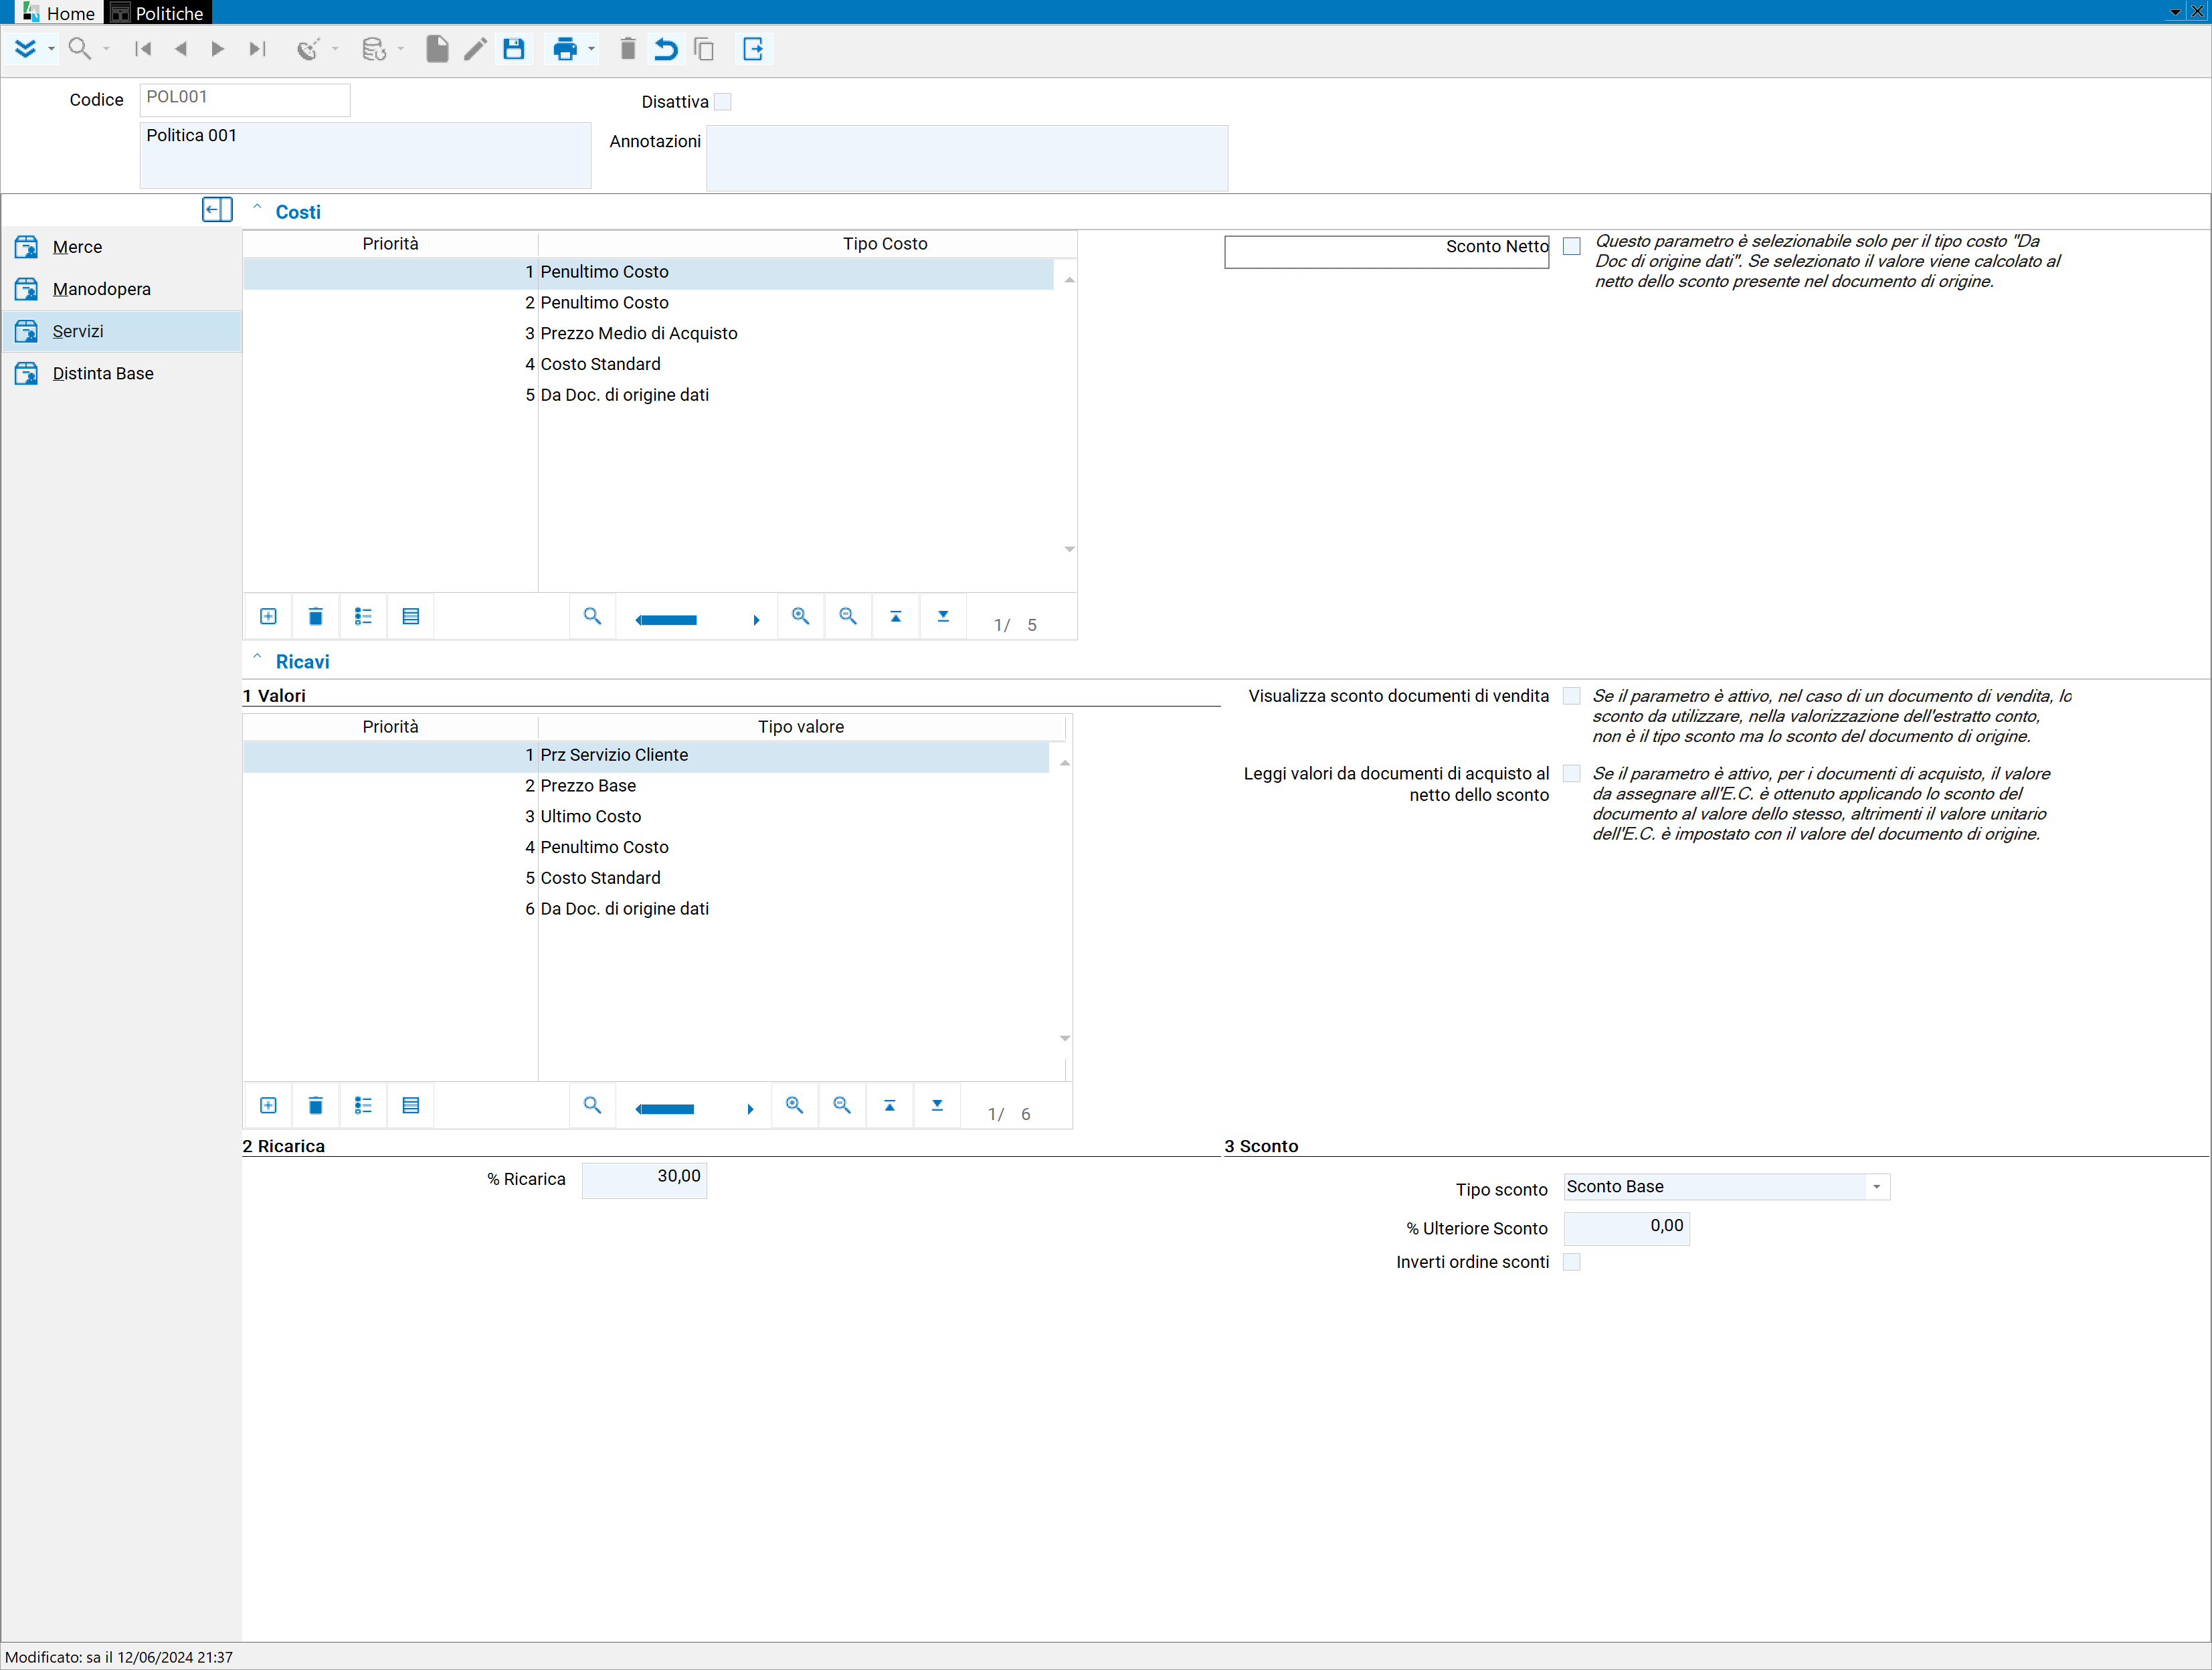Open the Merce section in sidebar
Viewport: 2212px width, 1670px height.
[x=122, y=247]
